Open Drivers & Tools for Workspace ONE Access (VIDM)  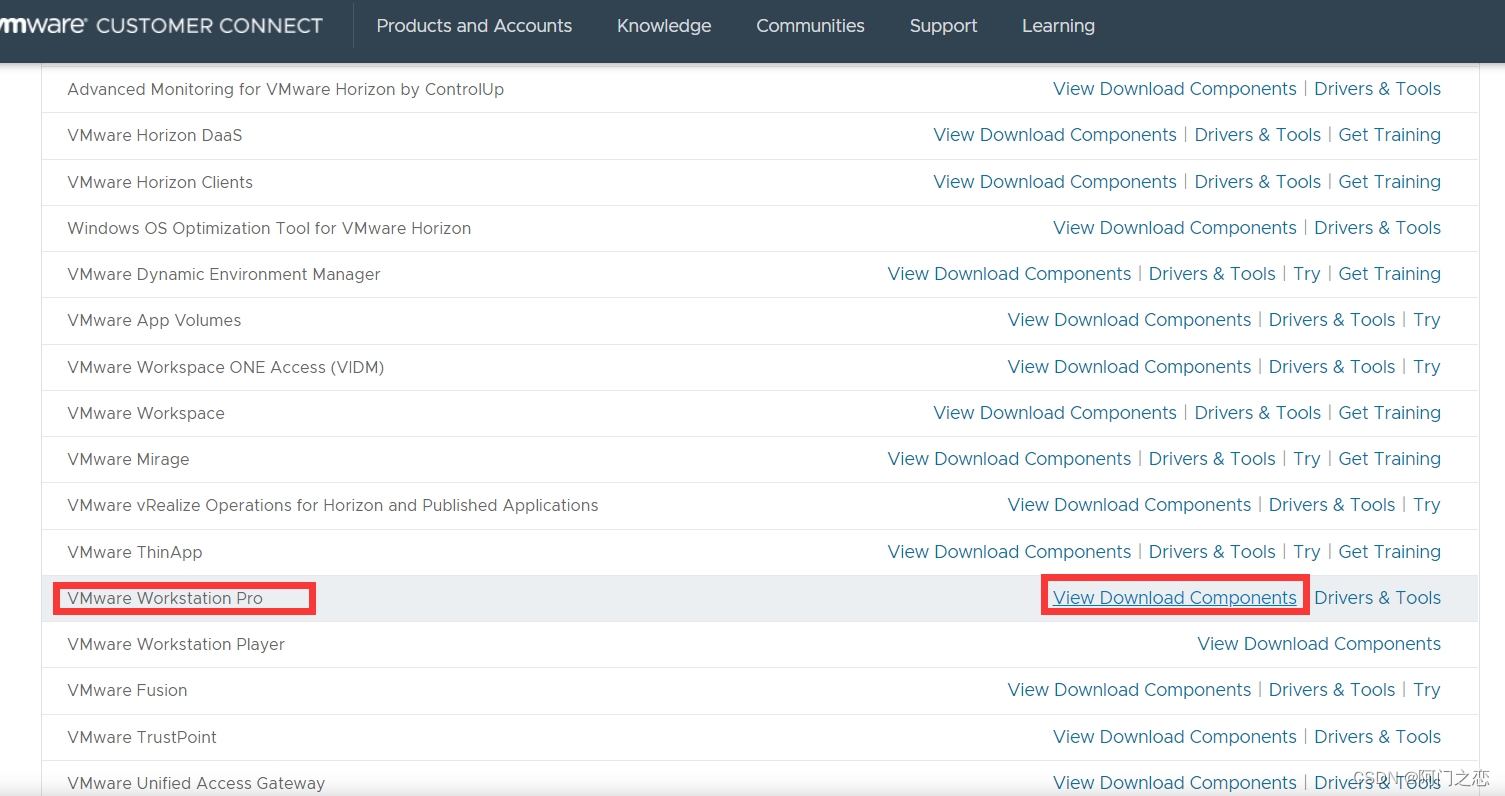tap(1332, 367)
